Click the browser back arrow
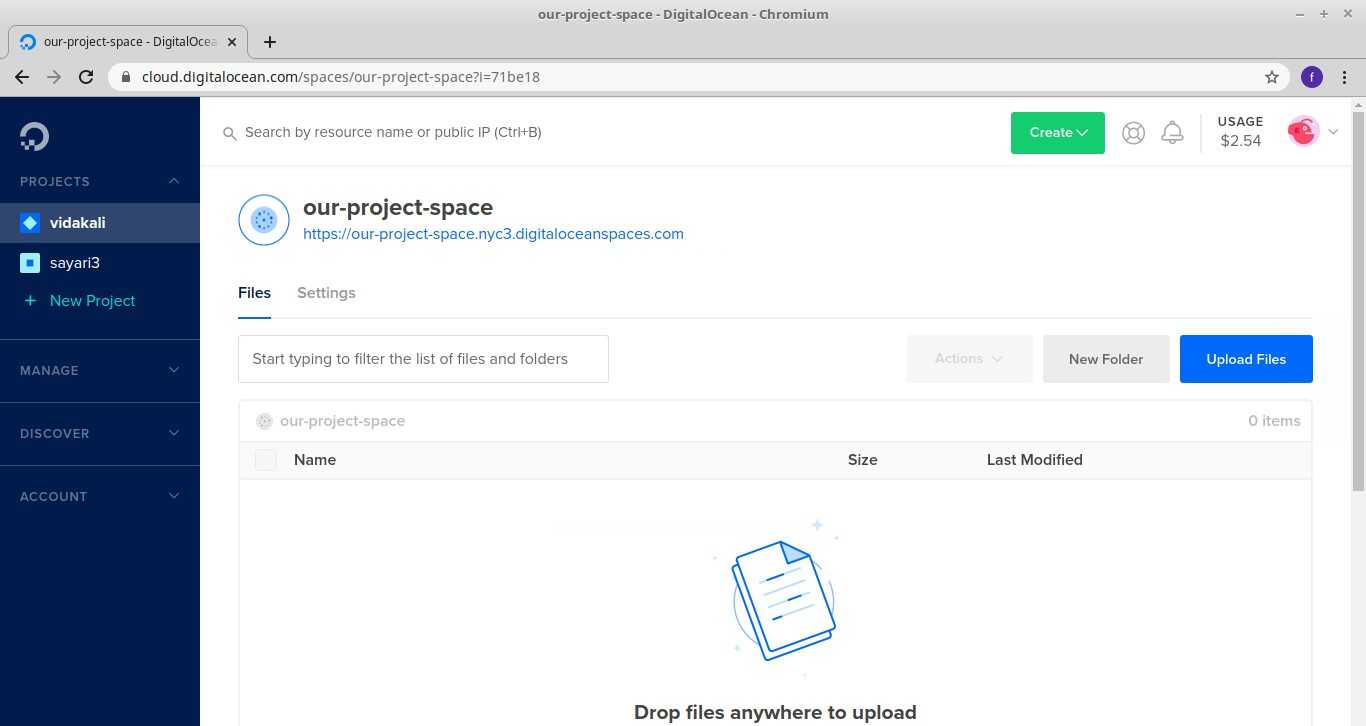The height and width of the screenshot is (726, 1366). [22, 77]
